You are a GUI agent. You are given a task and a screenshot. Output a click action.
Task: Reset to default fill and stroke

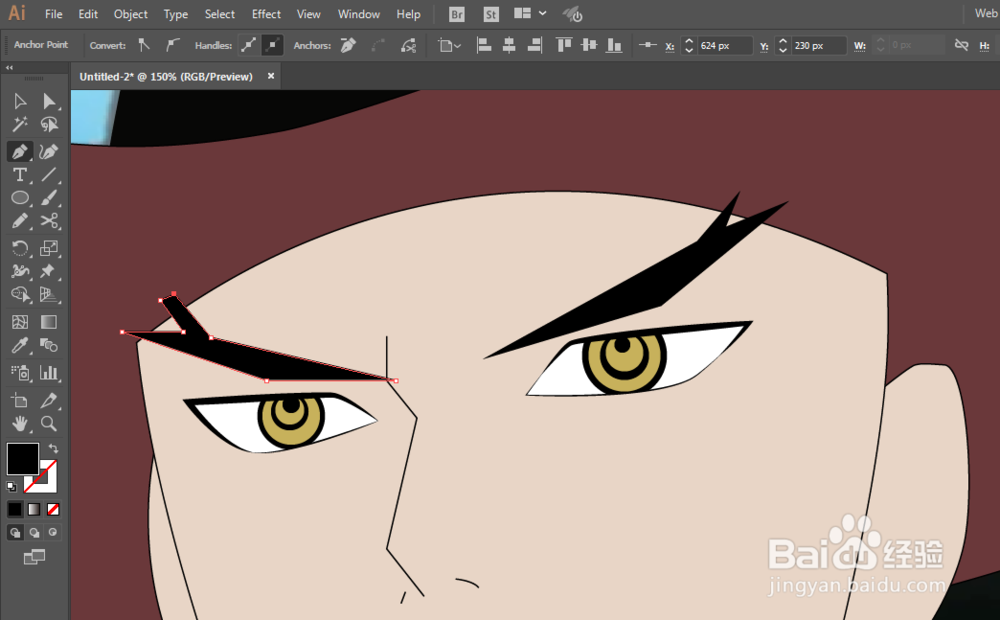pyautogui.click(x=11, y=487)
